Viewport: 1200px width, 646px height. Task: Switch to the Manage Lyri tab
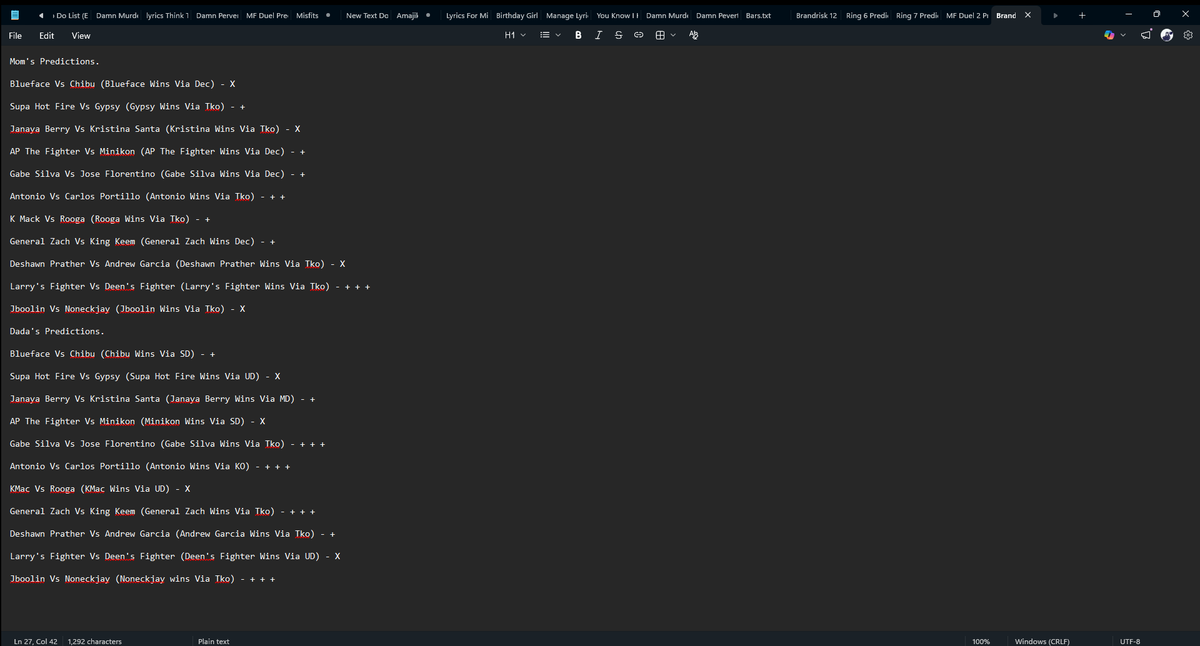tap(567, 16)
